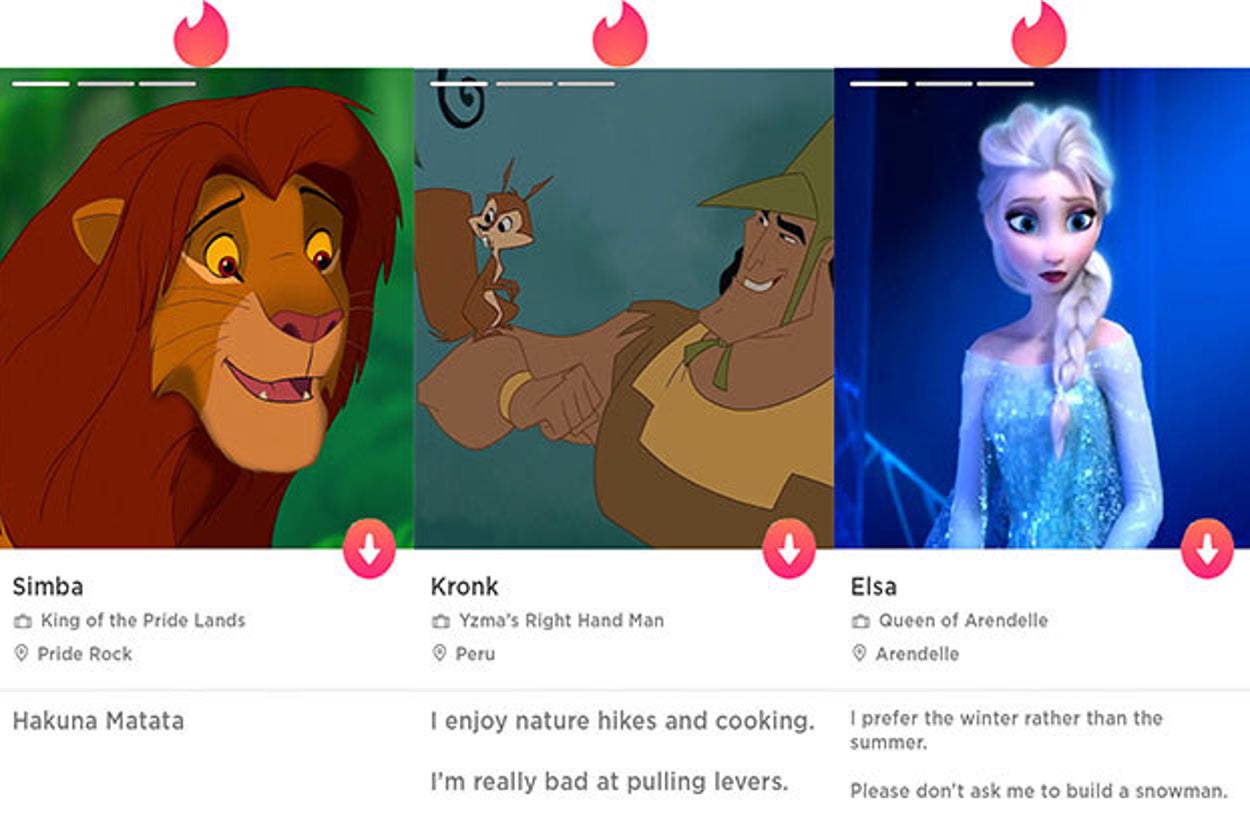Select the third photo indicator on Kronk's card

point(586,83)
